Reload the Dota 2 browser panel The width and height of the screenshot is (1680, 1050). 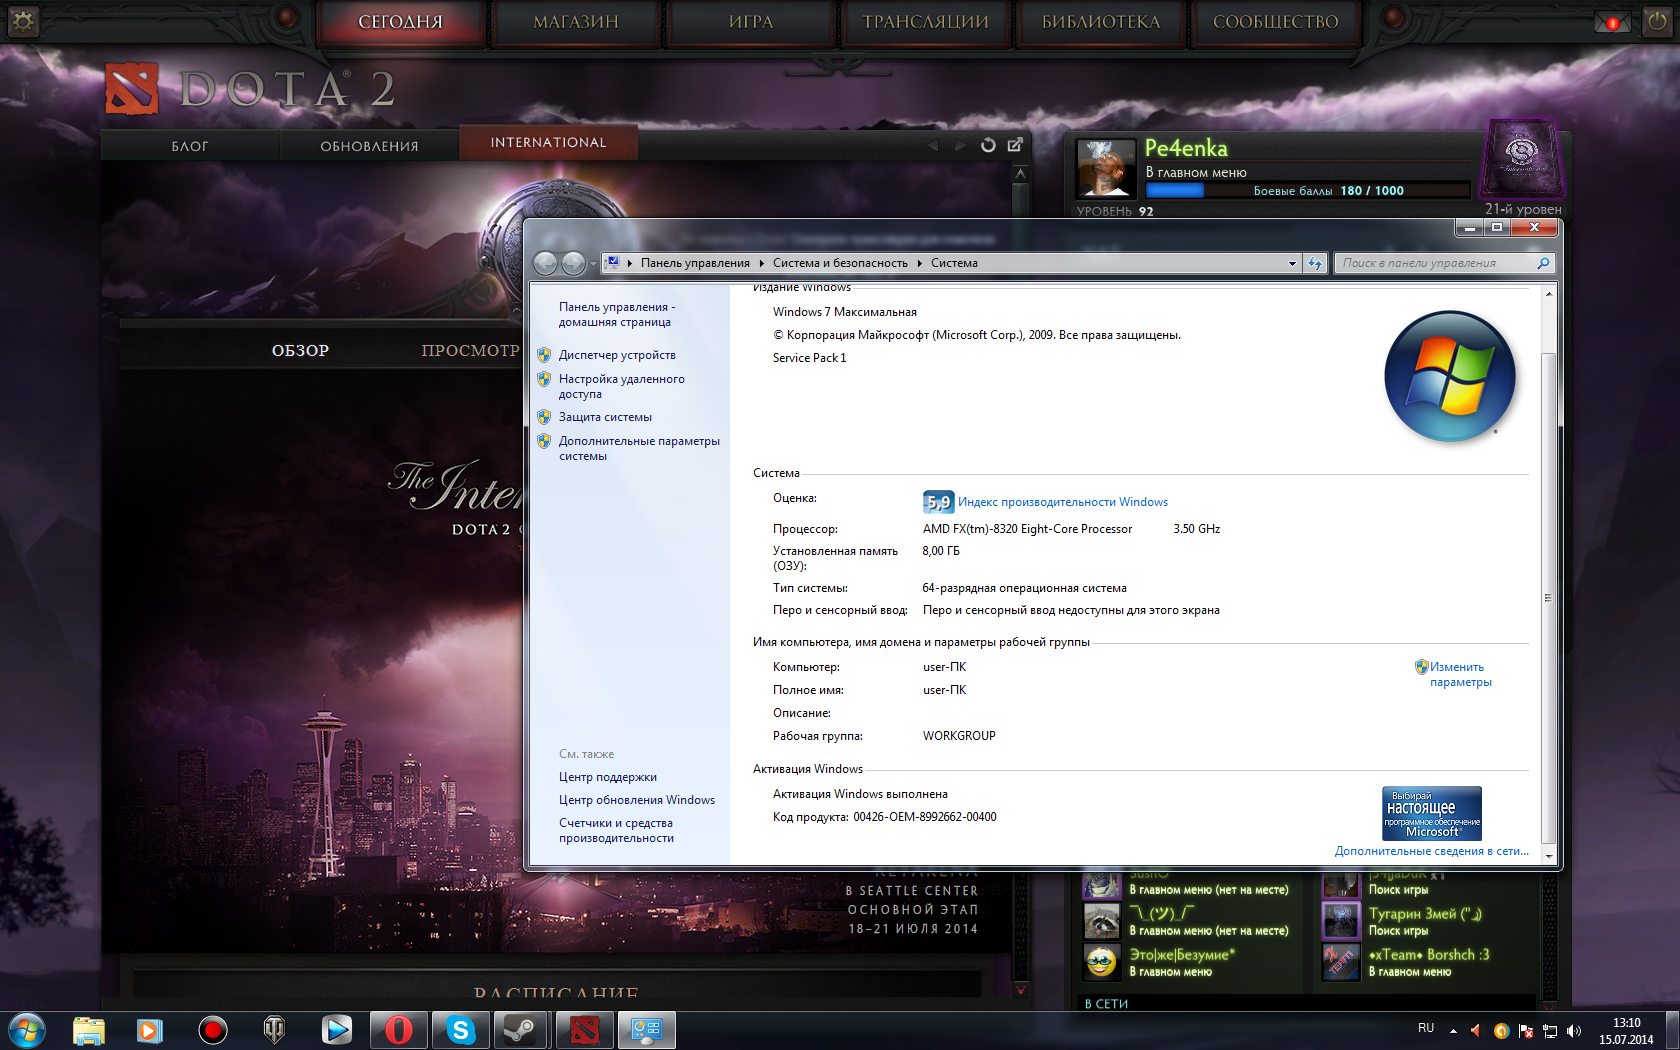click(988, 145)
